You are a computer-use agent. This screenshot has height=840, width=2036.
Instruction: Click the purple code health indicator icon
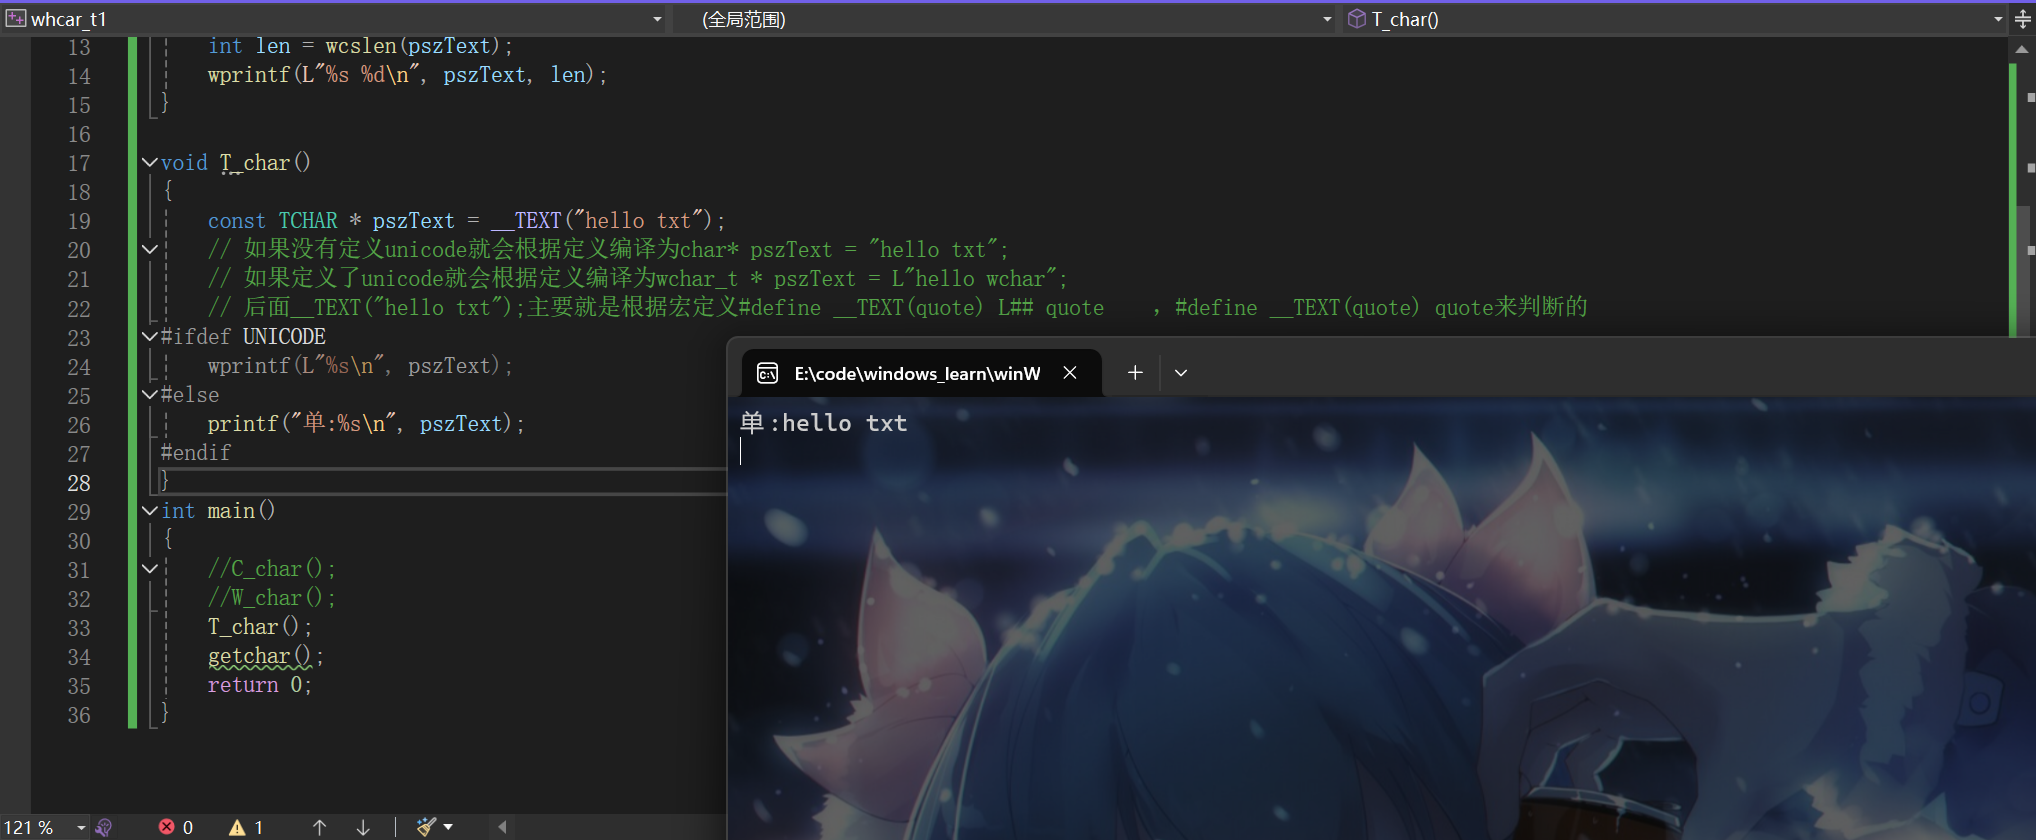pyautogui.click(x=104, y=827)
